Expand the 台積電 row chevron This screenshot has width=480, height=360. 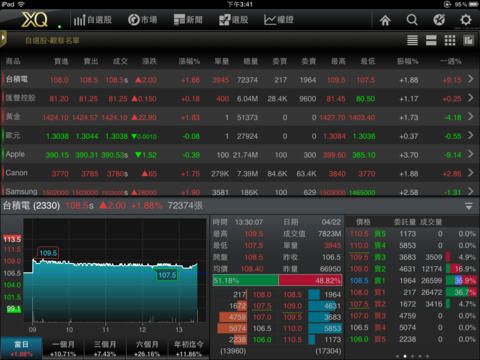click(x=470, y=79)
